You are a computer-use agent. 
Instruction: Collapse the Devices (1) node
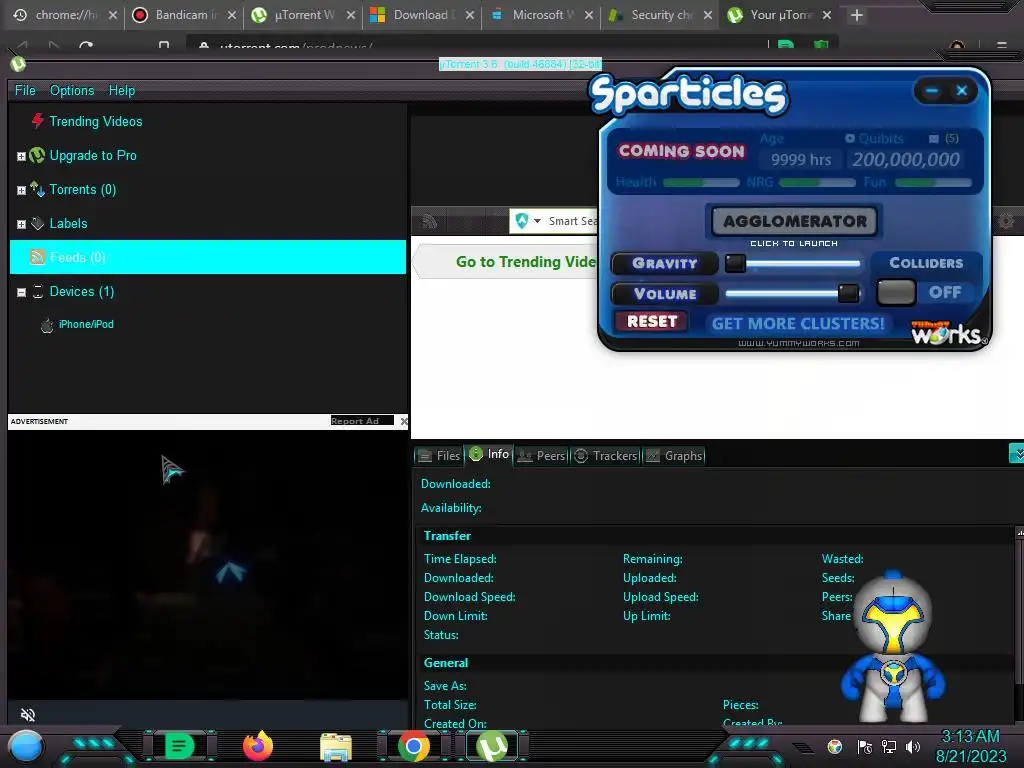pyautogui.click(x=21, y=292)
